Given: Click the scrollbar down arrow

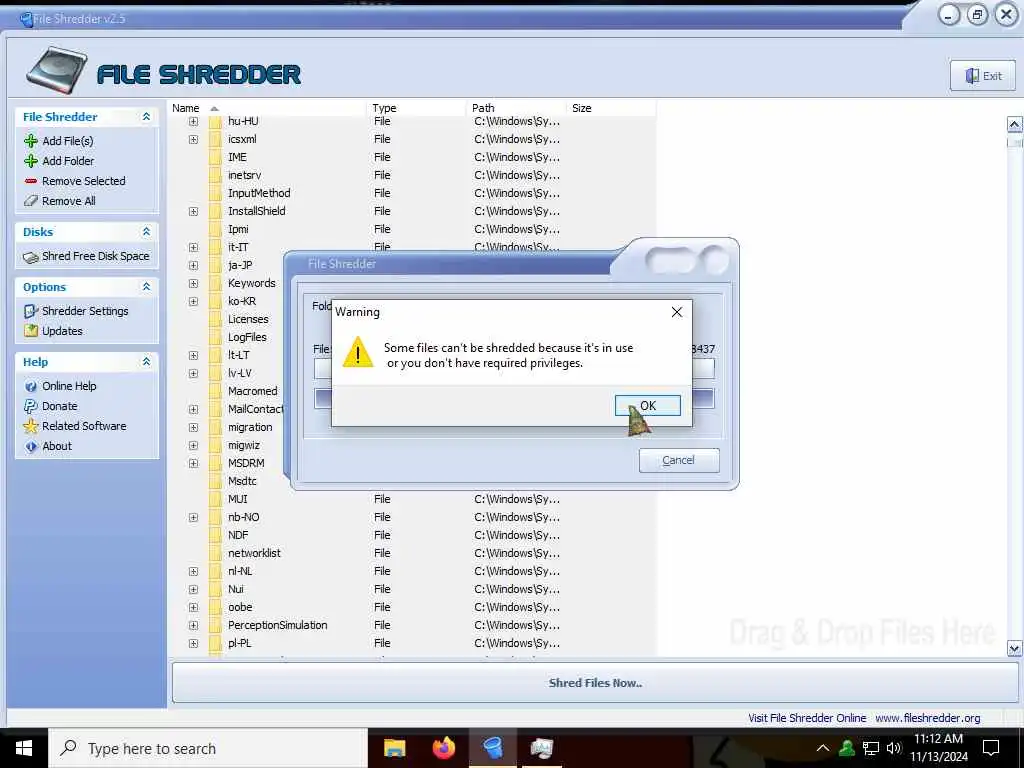Looking at the screenshot, I should tap(1014, 648).
